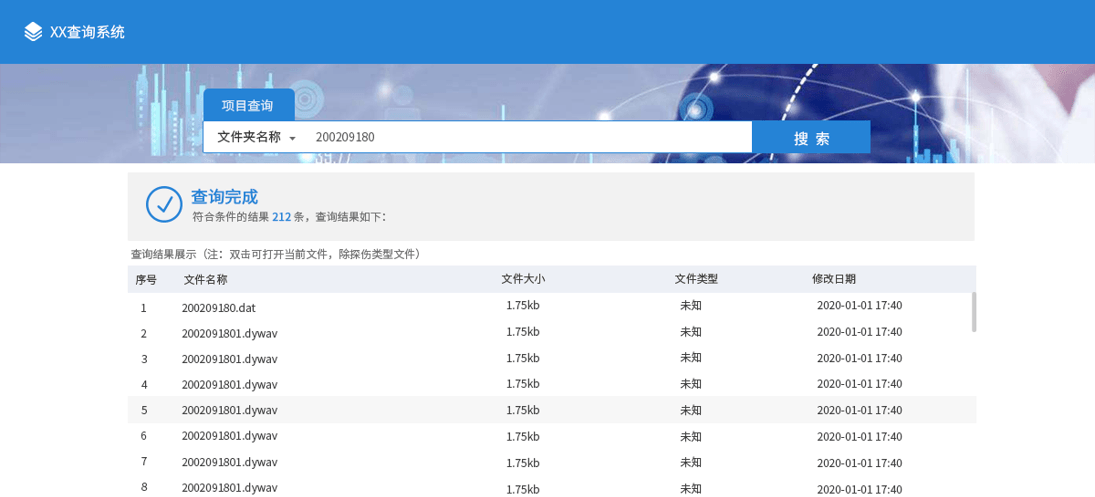Expand the 文件夹名称 search type dropdown
Viewport: 1095px width, 497px height.
[257, 137]
